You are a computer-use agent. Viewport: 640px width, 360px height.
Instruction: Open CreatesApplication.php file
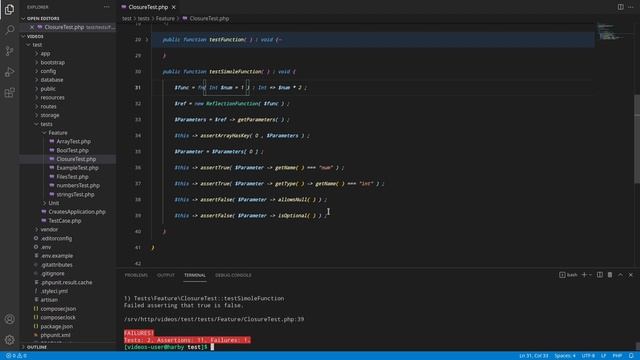point(77,212)
